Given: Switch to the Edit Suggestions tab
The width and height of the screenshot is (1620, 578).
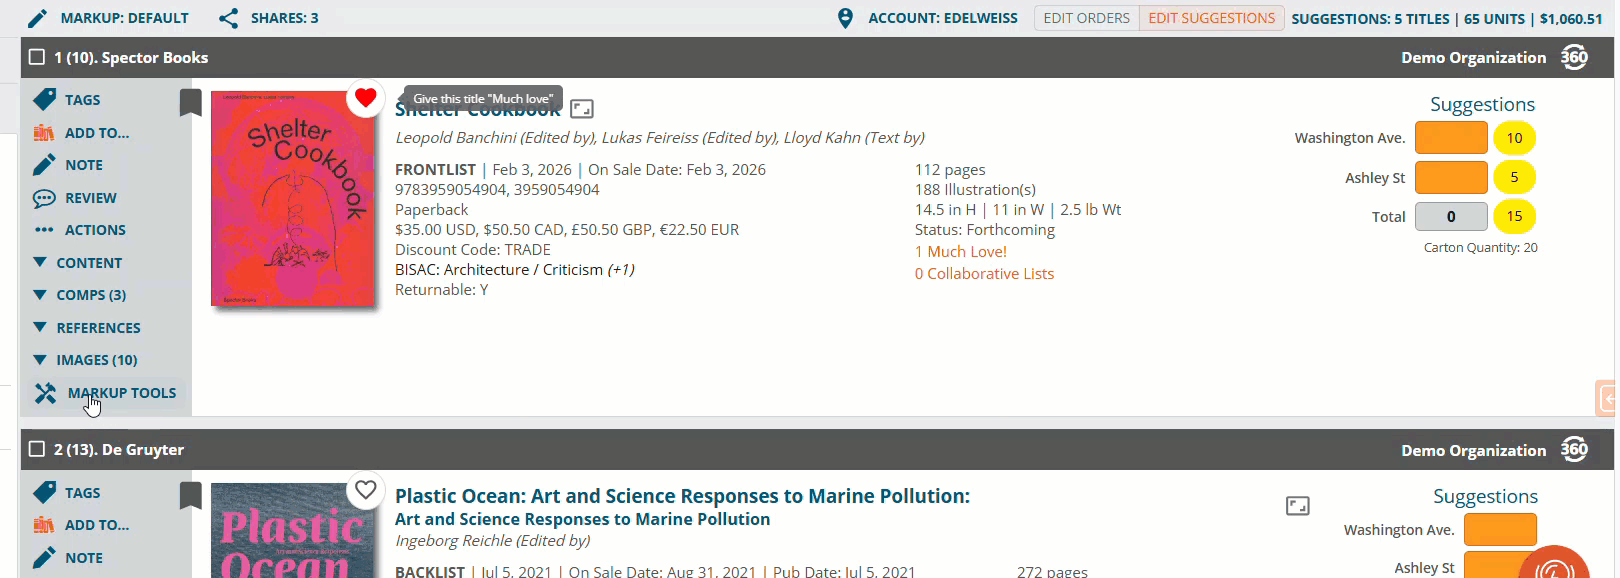Looking at the screenshot, I should (1211, 18).
